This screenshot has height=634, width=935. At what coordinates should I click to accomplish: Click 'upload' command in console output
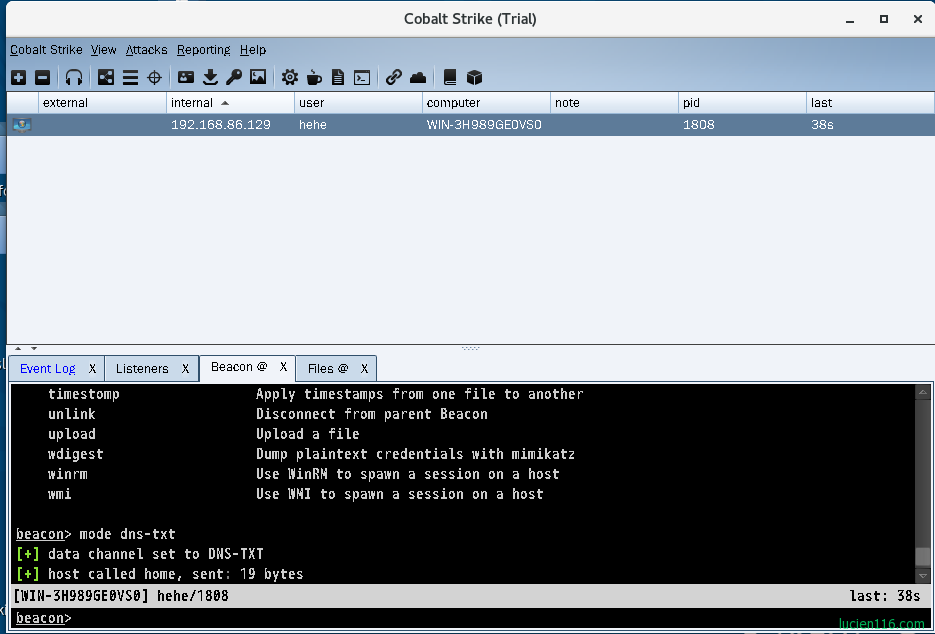(x=72, y=434)
